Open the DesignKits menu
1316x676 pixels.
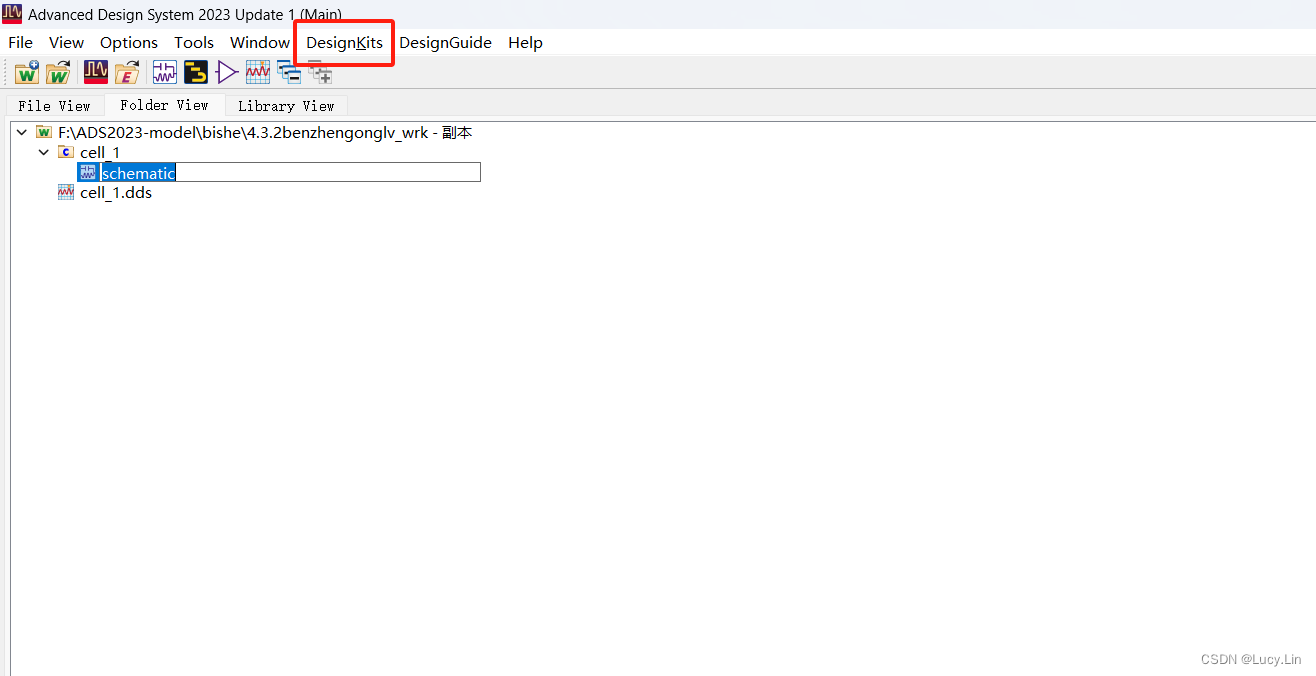tap(344, 42)
